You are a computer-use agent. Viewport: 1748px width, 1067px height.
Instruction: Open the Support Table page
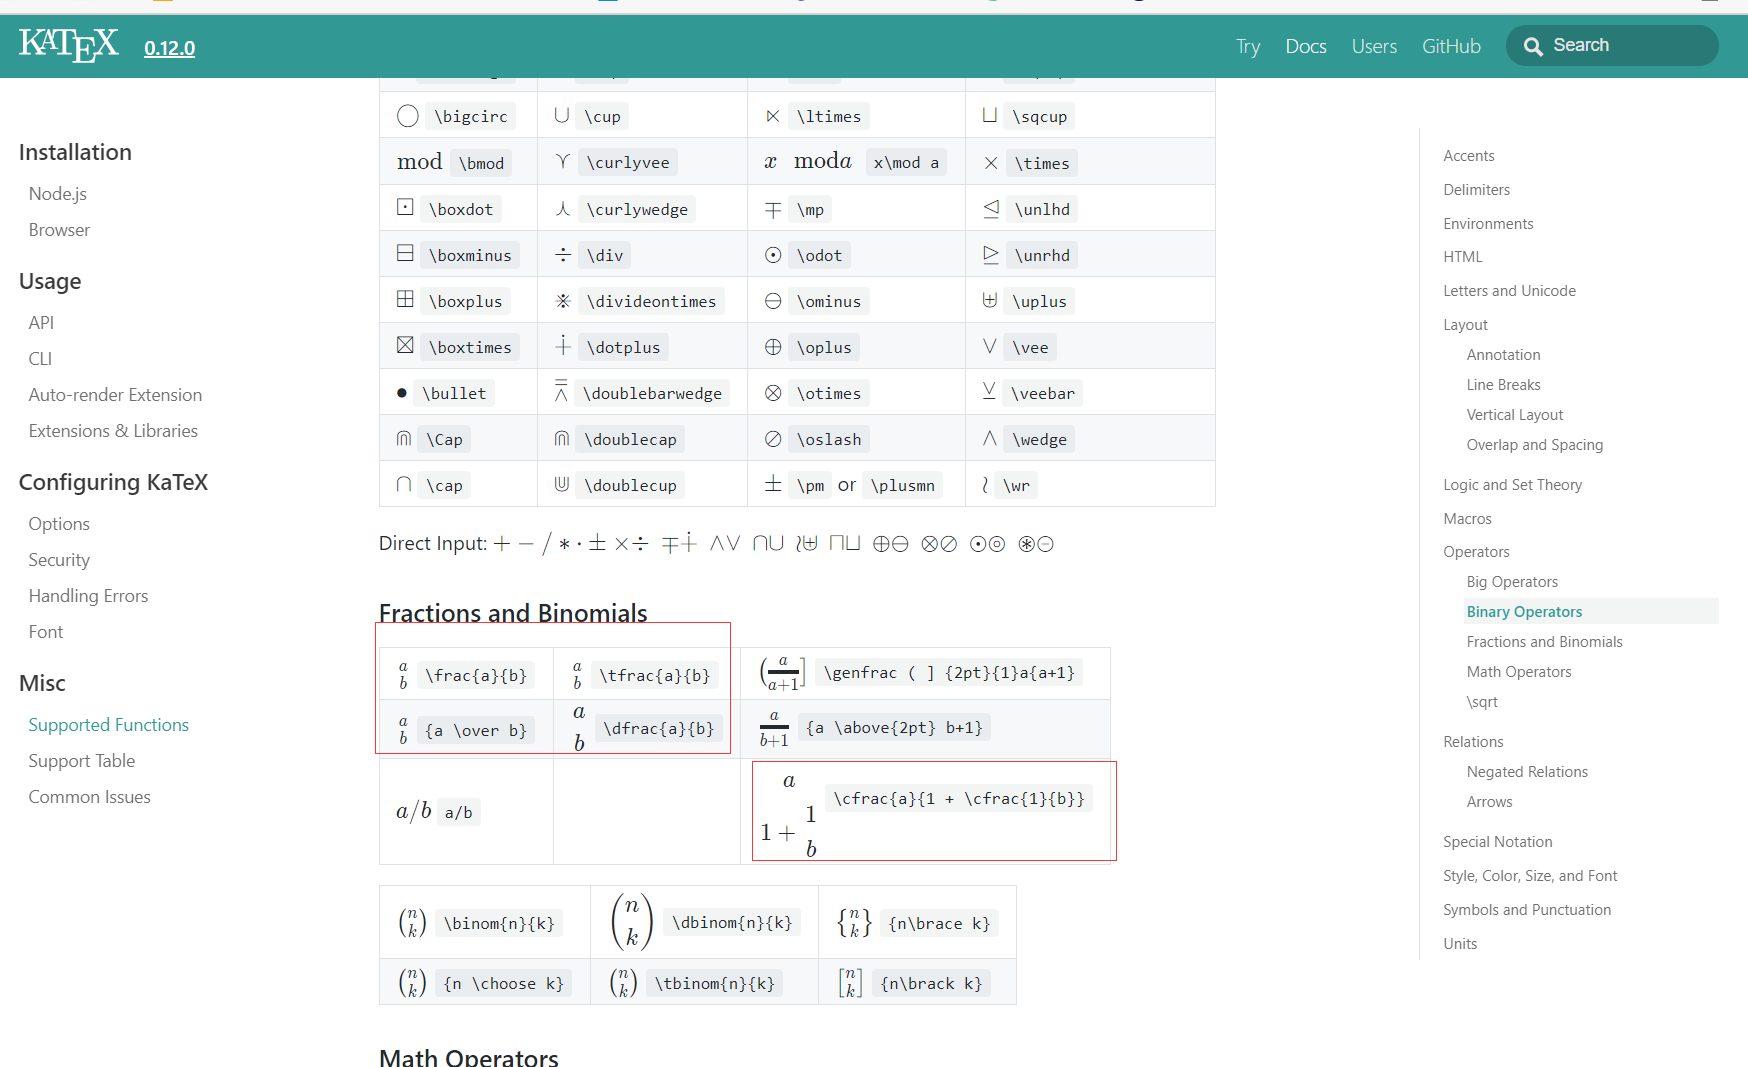pyautogui.click(x=82, y=760)
